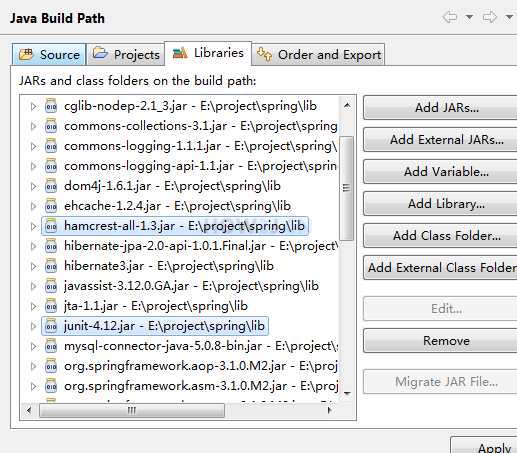Click the Apply button
517x453 pixels.
[484, 445]
